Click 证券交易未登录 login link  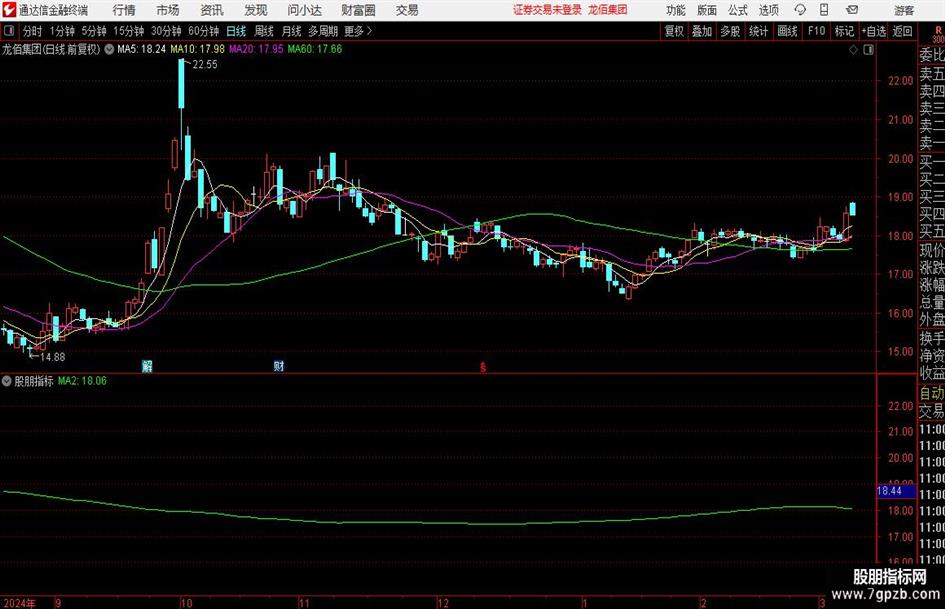point(547,10)
